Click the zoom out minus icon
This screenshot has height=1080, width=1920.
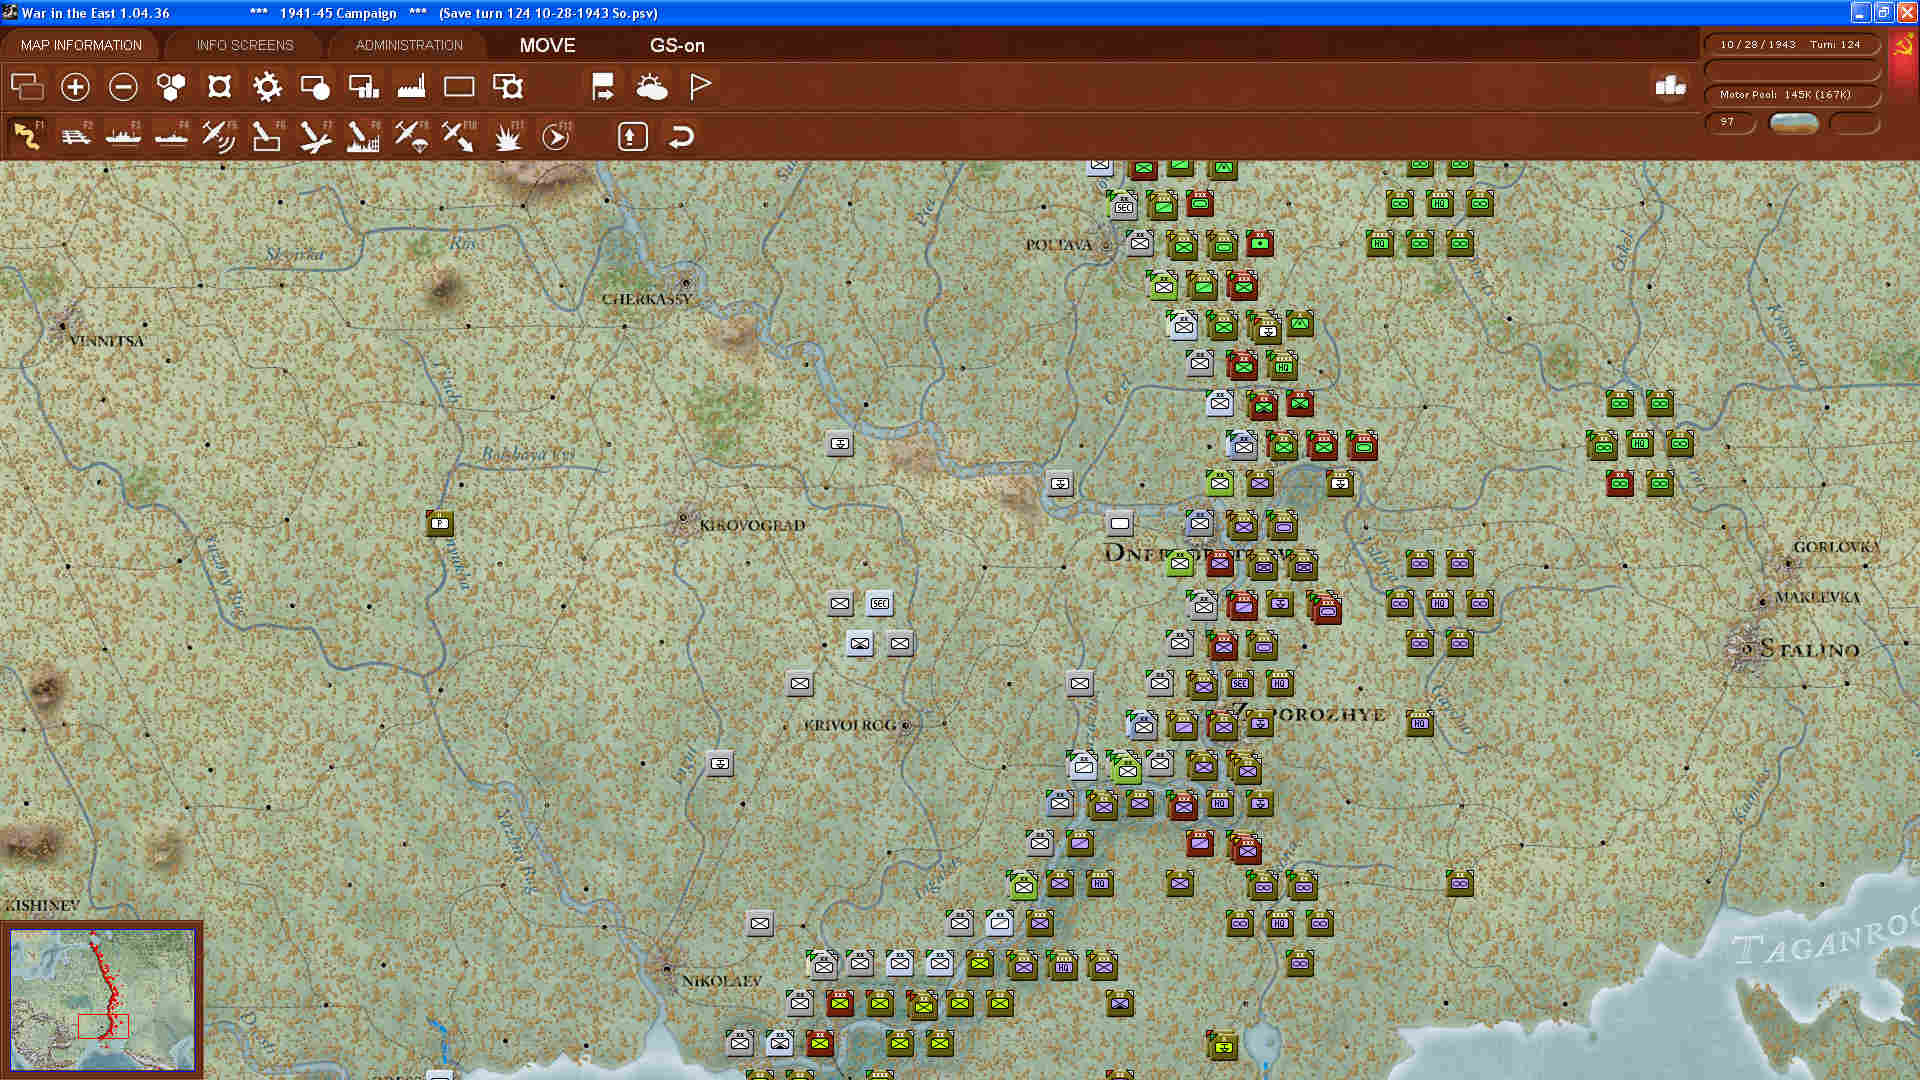(123, 87)
